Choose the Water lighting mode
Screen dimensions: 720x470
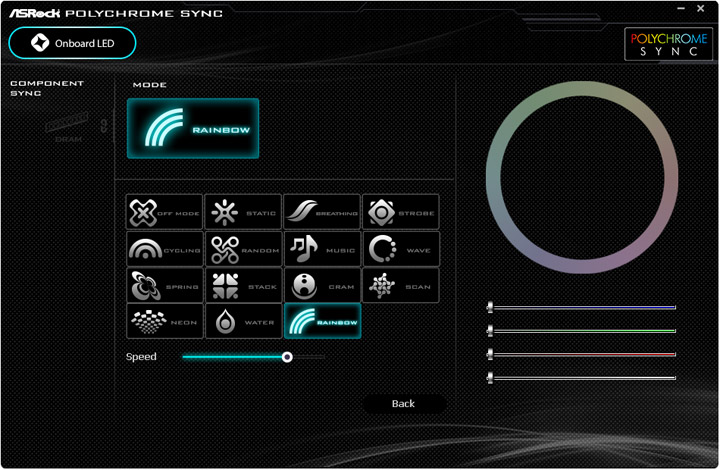point(243,321)
